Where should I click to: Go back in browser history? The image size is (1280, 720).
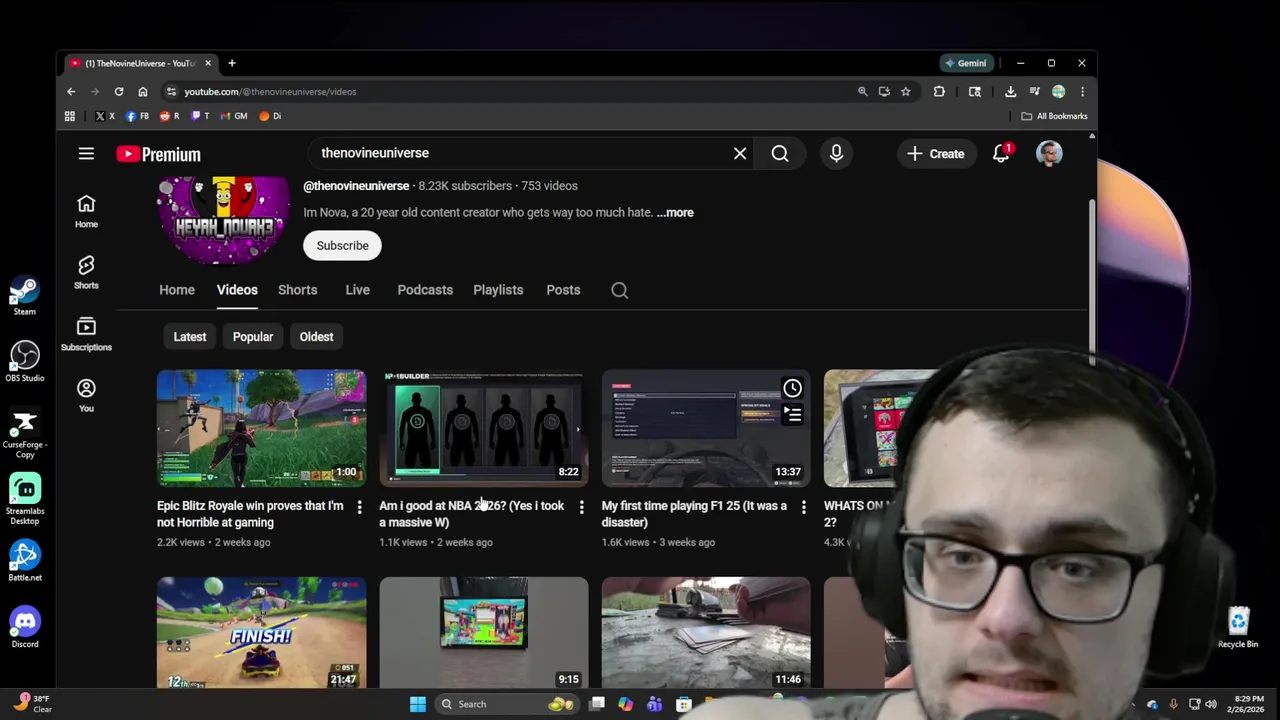coord(71,91)
